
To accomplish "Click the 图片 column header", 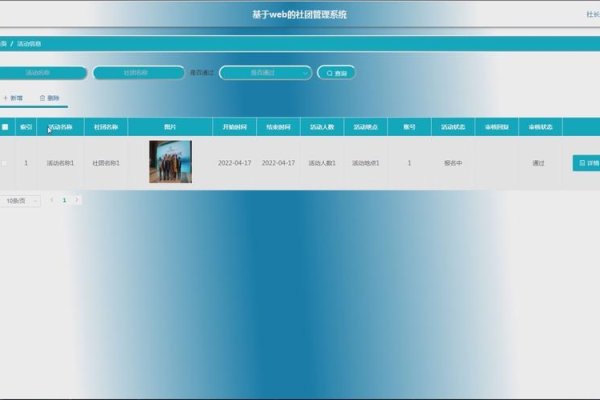I will (170, 127).
